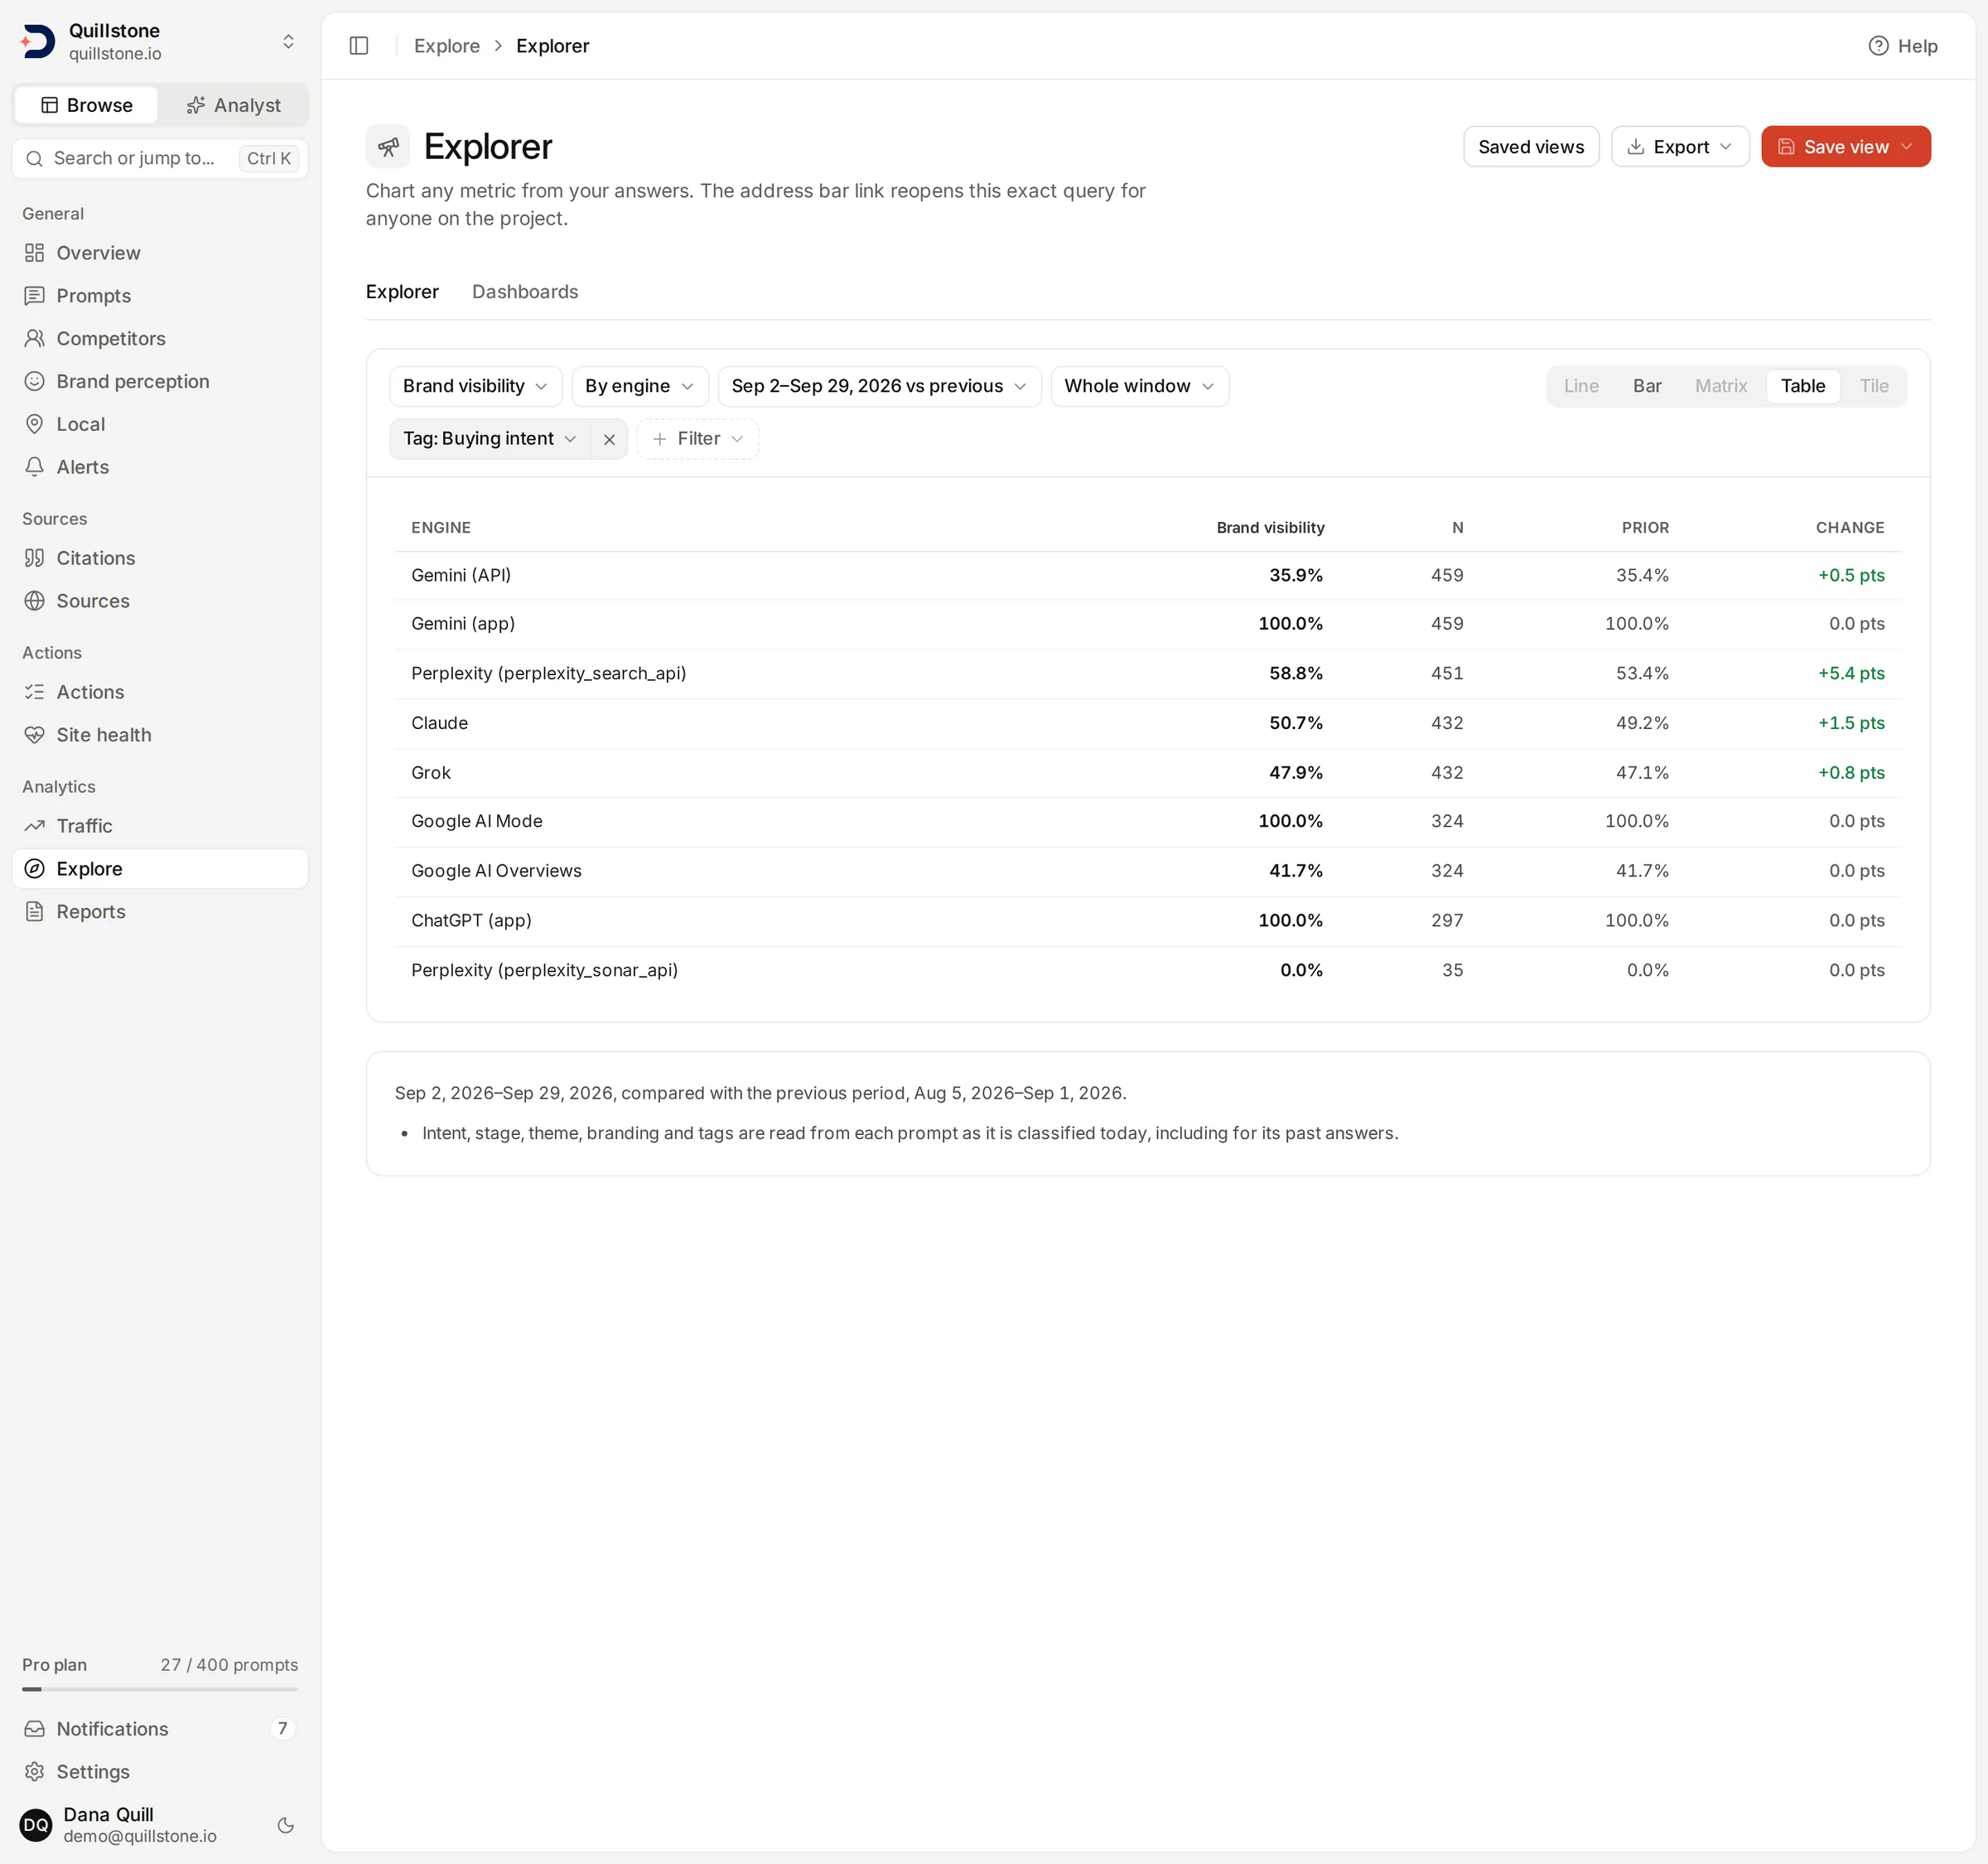Open Traffic analytics

160,827
